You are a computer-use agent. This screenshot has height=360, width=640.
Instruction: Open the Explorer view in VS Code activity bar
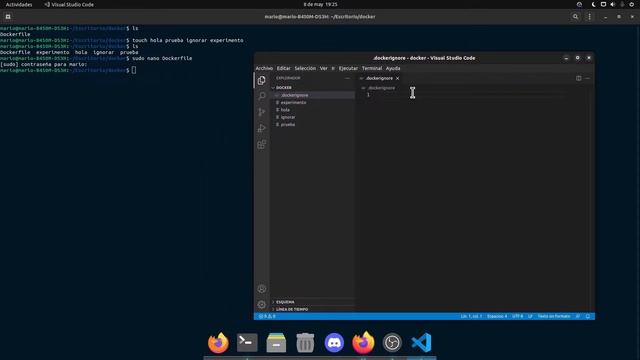[262, 80]
